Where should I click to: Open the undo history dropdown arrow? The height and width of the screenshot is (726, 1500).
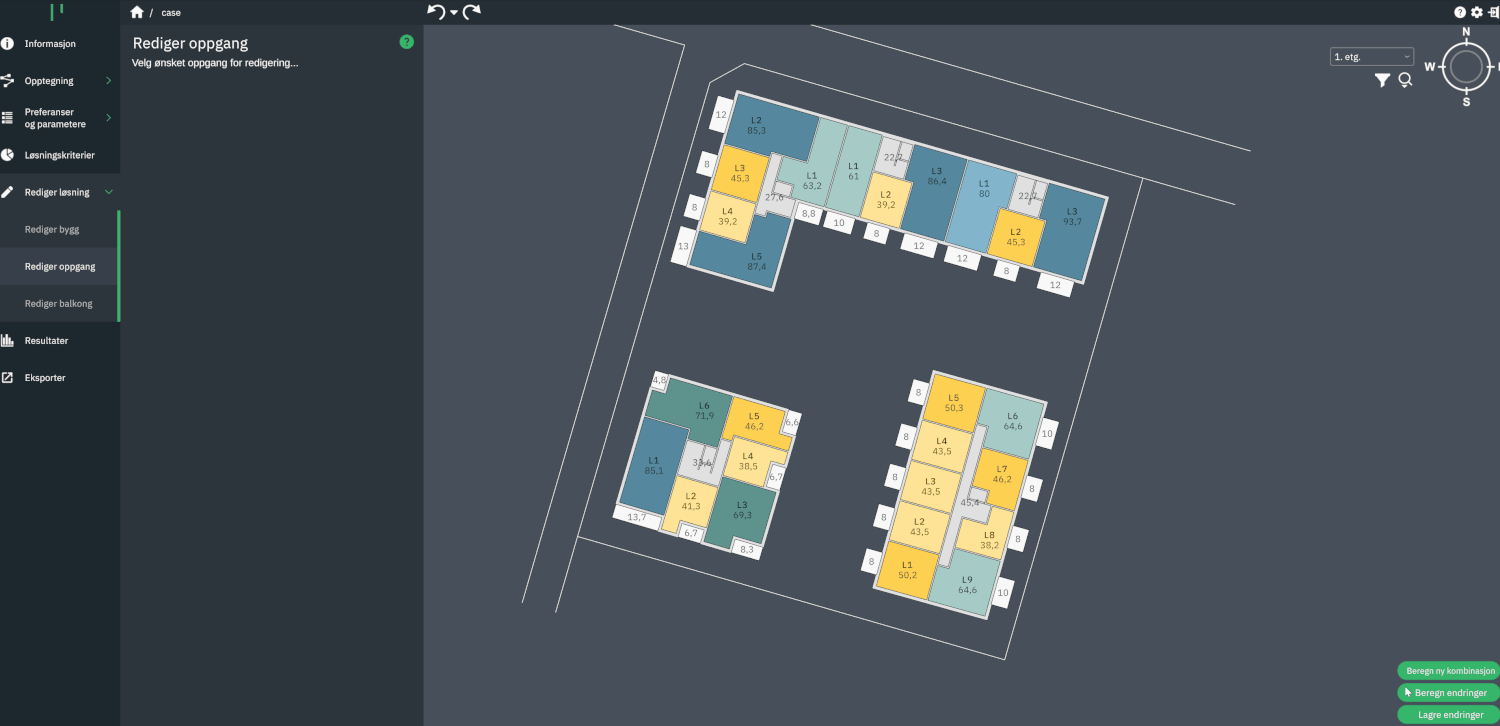pos(453,13)
